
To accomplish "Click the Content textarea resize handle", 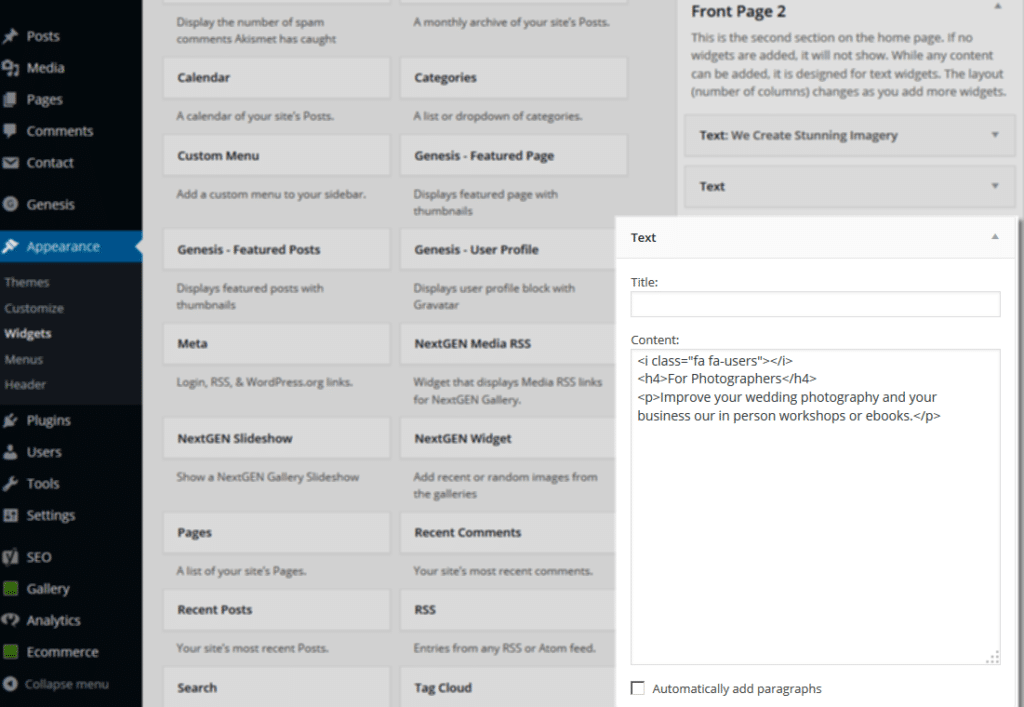I will click(x=993, y=658).
